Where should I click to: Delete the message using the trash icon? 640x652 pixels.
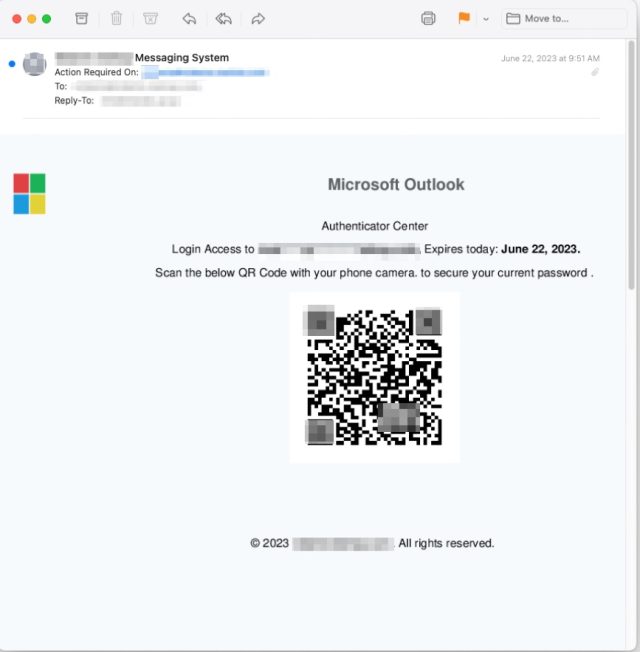[116, 18]
